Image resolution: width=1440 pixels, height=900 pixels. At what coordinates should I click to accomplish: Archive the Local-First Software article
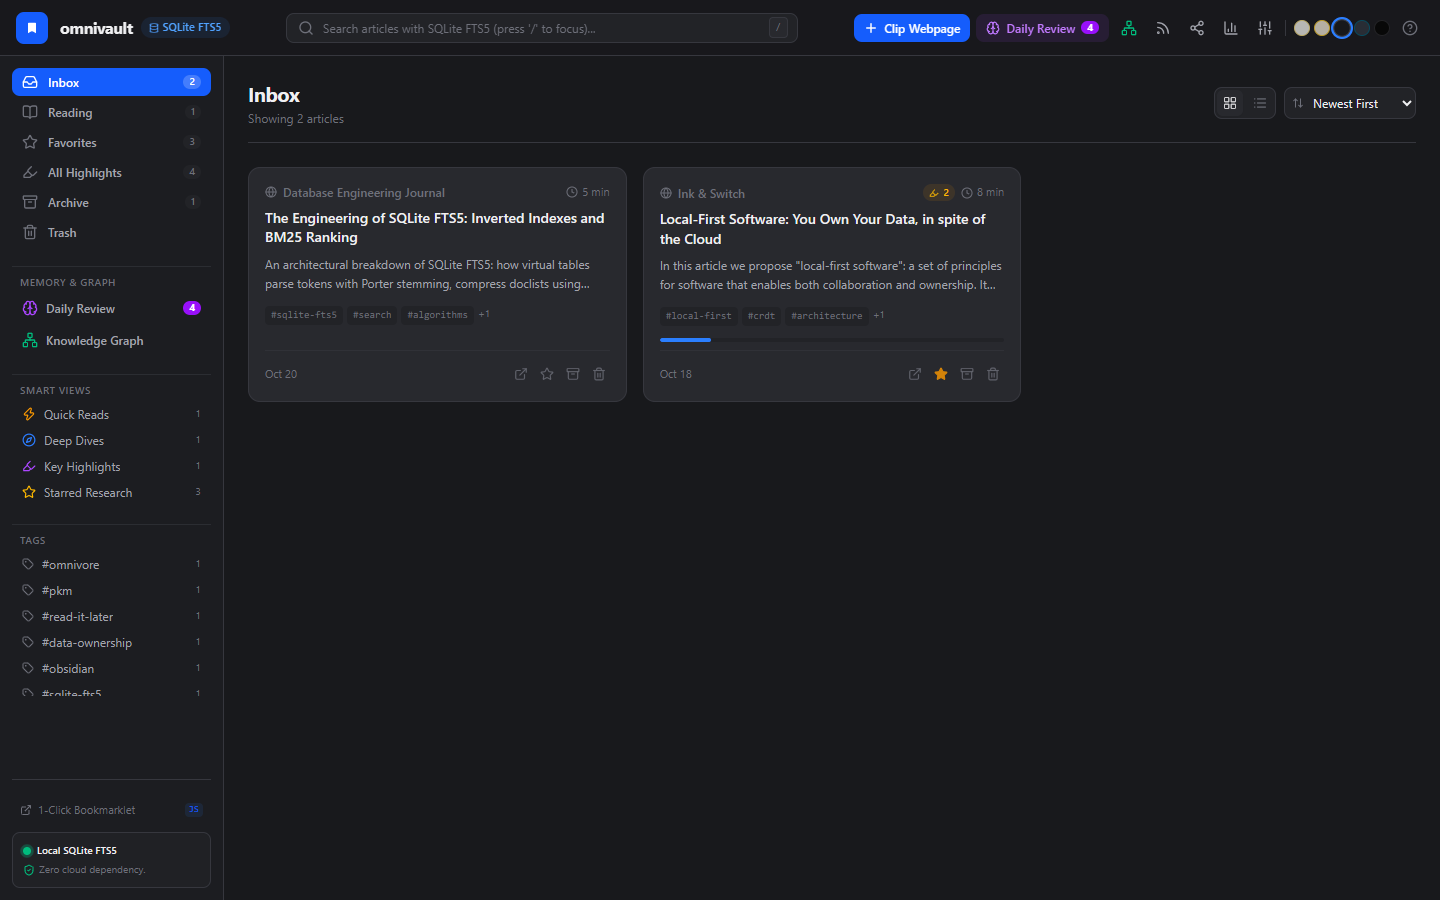point(967,374)
